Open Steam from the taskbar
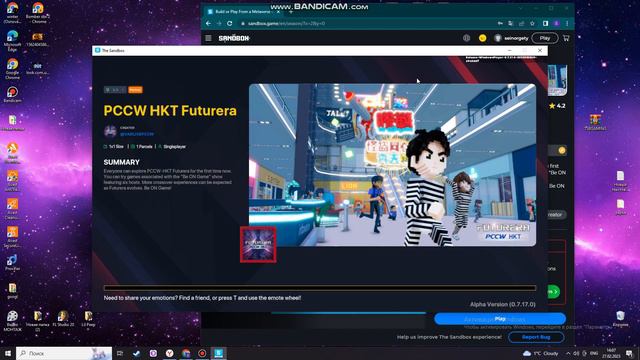The image size is (640, 360). 136,353
